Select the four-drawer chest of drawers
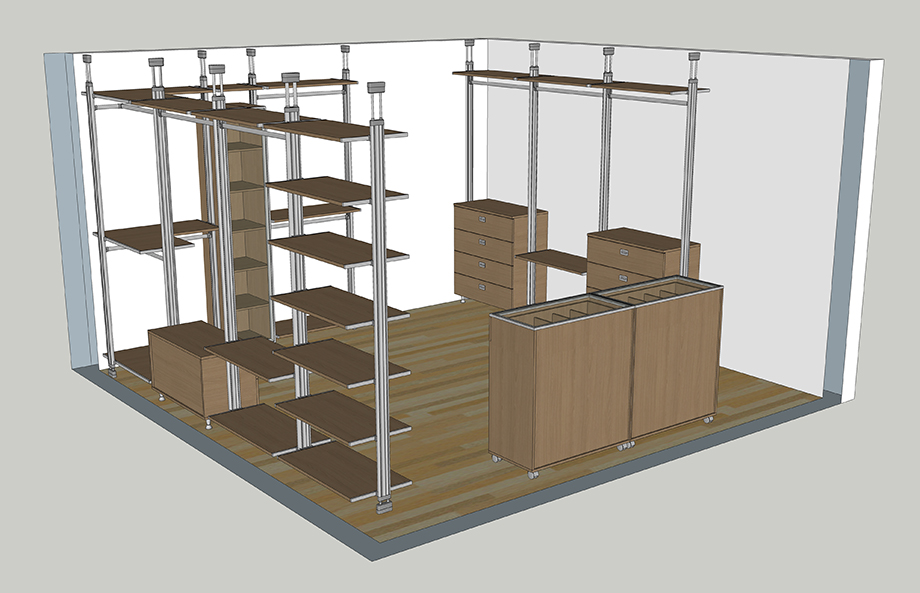The image size is (920, 593). click(x=500, y=252)
